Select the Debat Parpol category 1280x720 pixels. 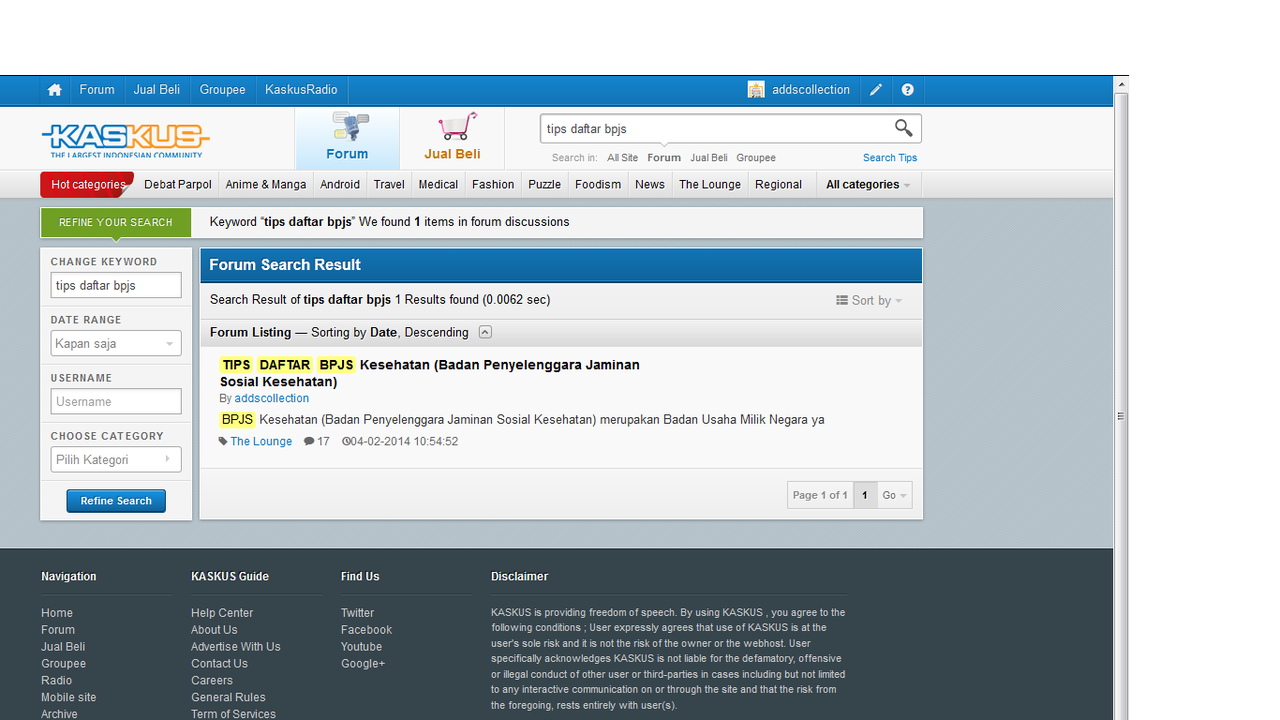[178, 184]
